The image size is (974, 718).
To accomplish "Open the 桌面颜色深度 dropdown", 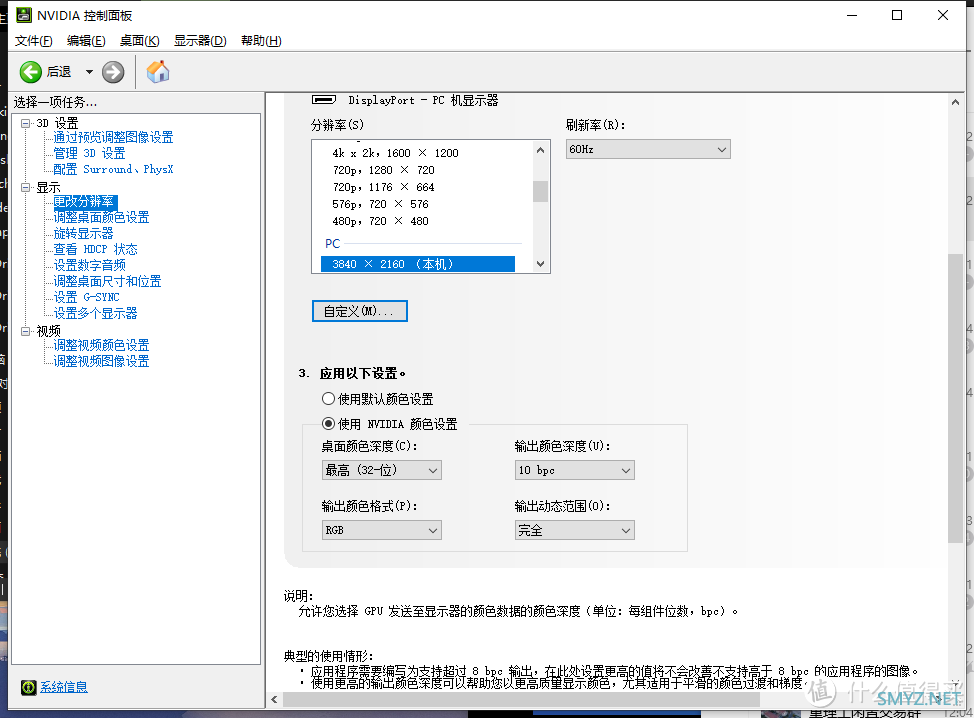I will point(381,470).
